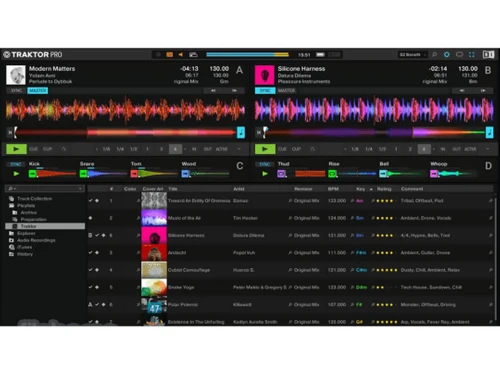Toggle loop ACTIVE on Deck B
The width and height of the screenshot is (500, 375).
click(470, 149)
